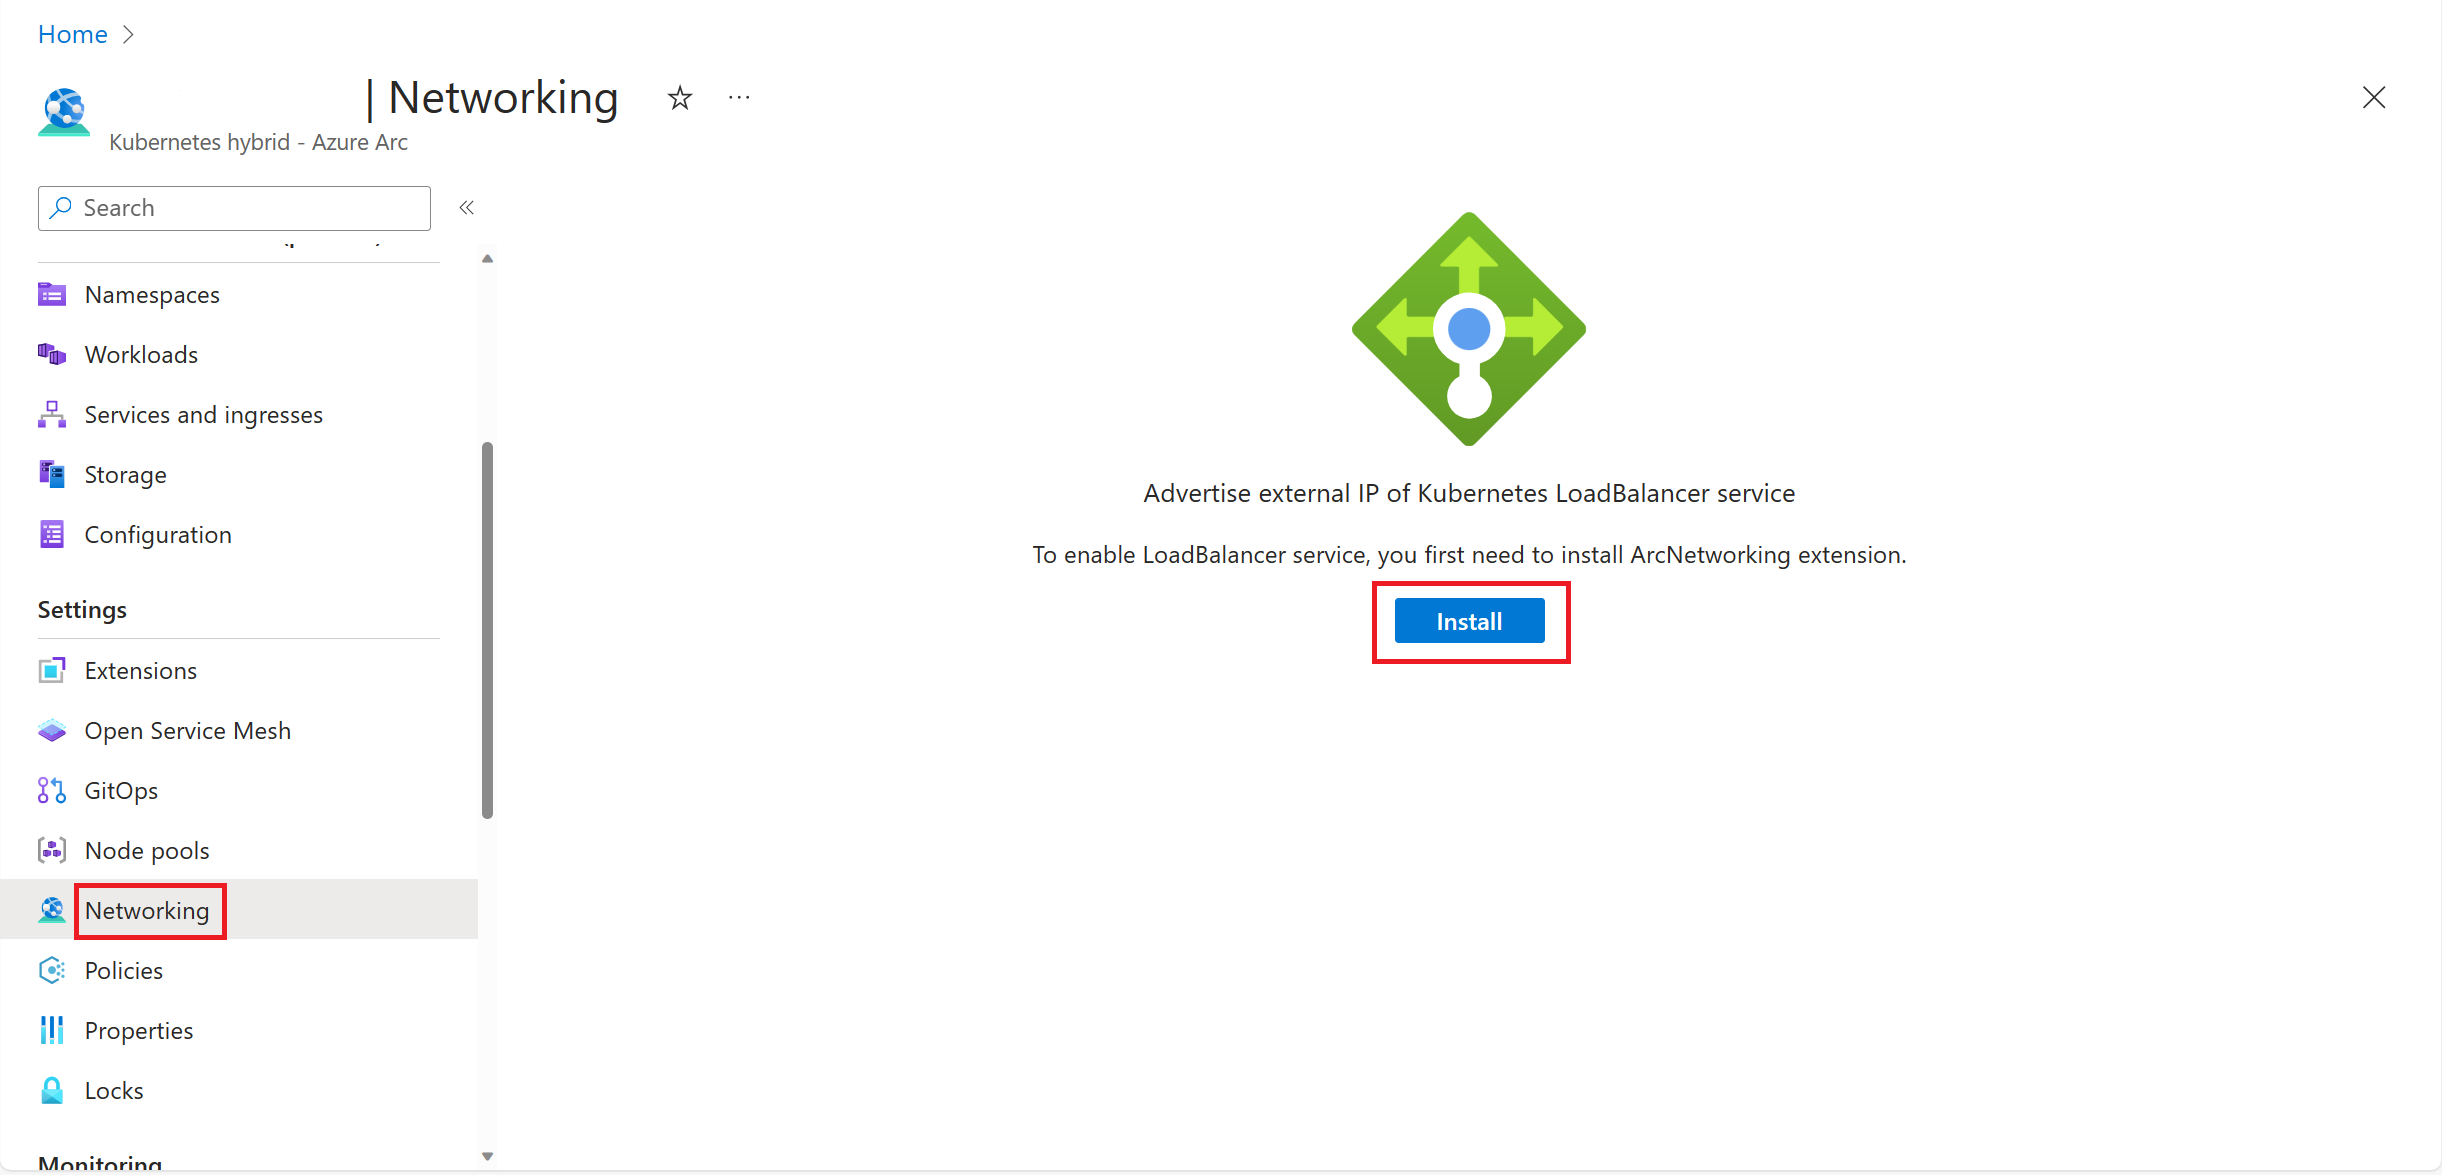2442x1175 pixels.
Task: Click the Storage icon in sidebar
Action: click(52, 475)
